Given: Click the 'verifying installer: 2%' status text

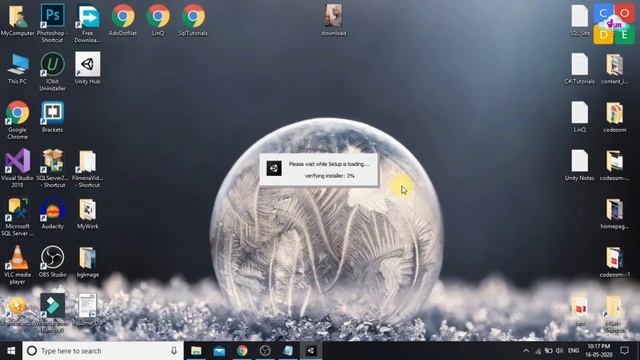Looking at the screenshot, I should [329, 176].
